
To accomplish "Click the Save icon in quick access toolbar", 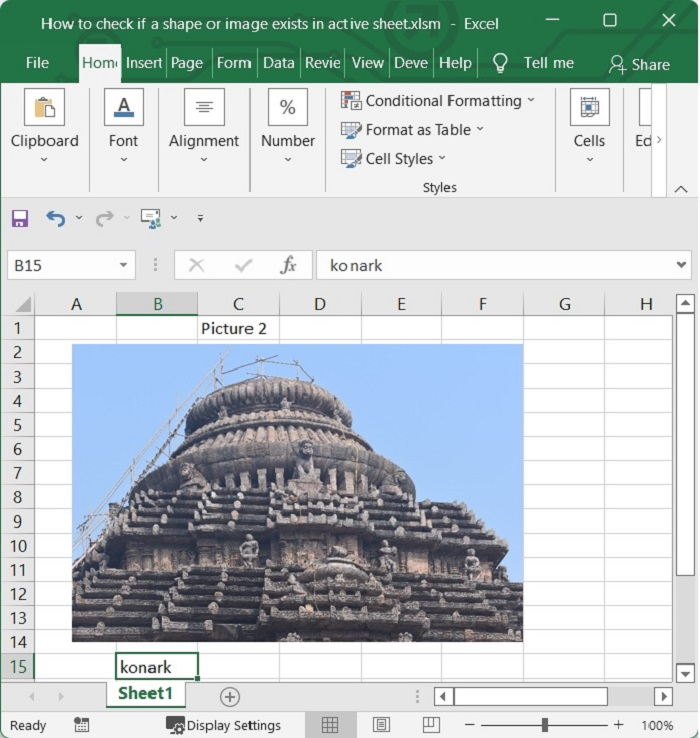I will [x=20, y=218].
